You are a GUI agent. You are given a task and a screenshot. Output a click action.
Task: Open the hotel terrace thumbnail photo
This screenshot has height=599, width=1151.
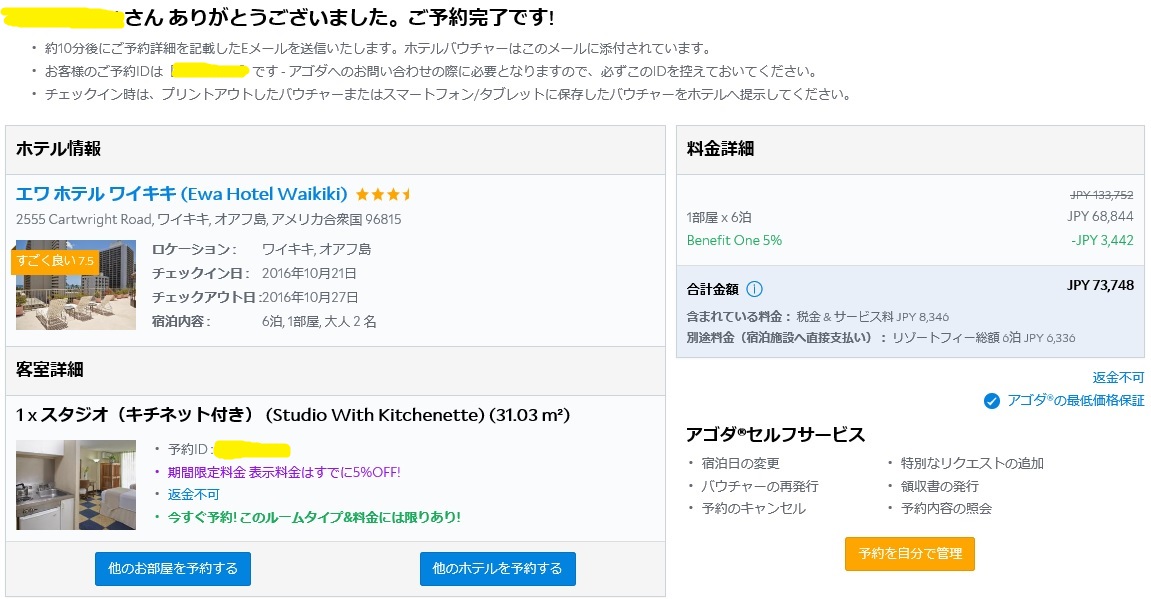pyautogui.click(x=76, y=284)
